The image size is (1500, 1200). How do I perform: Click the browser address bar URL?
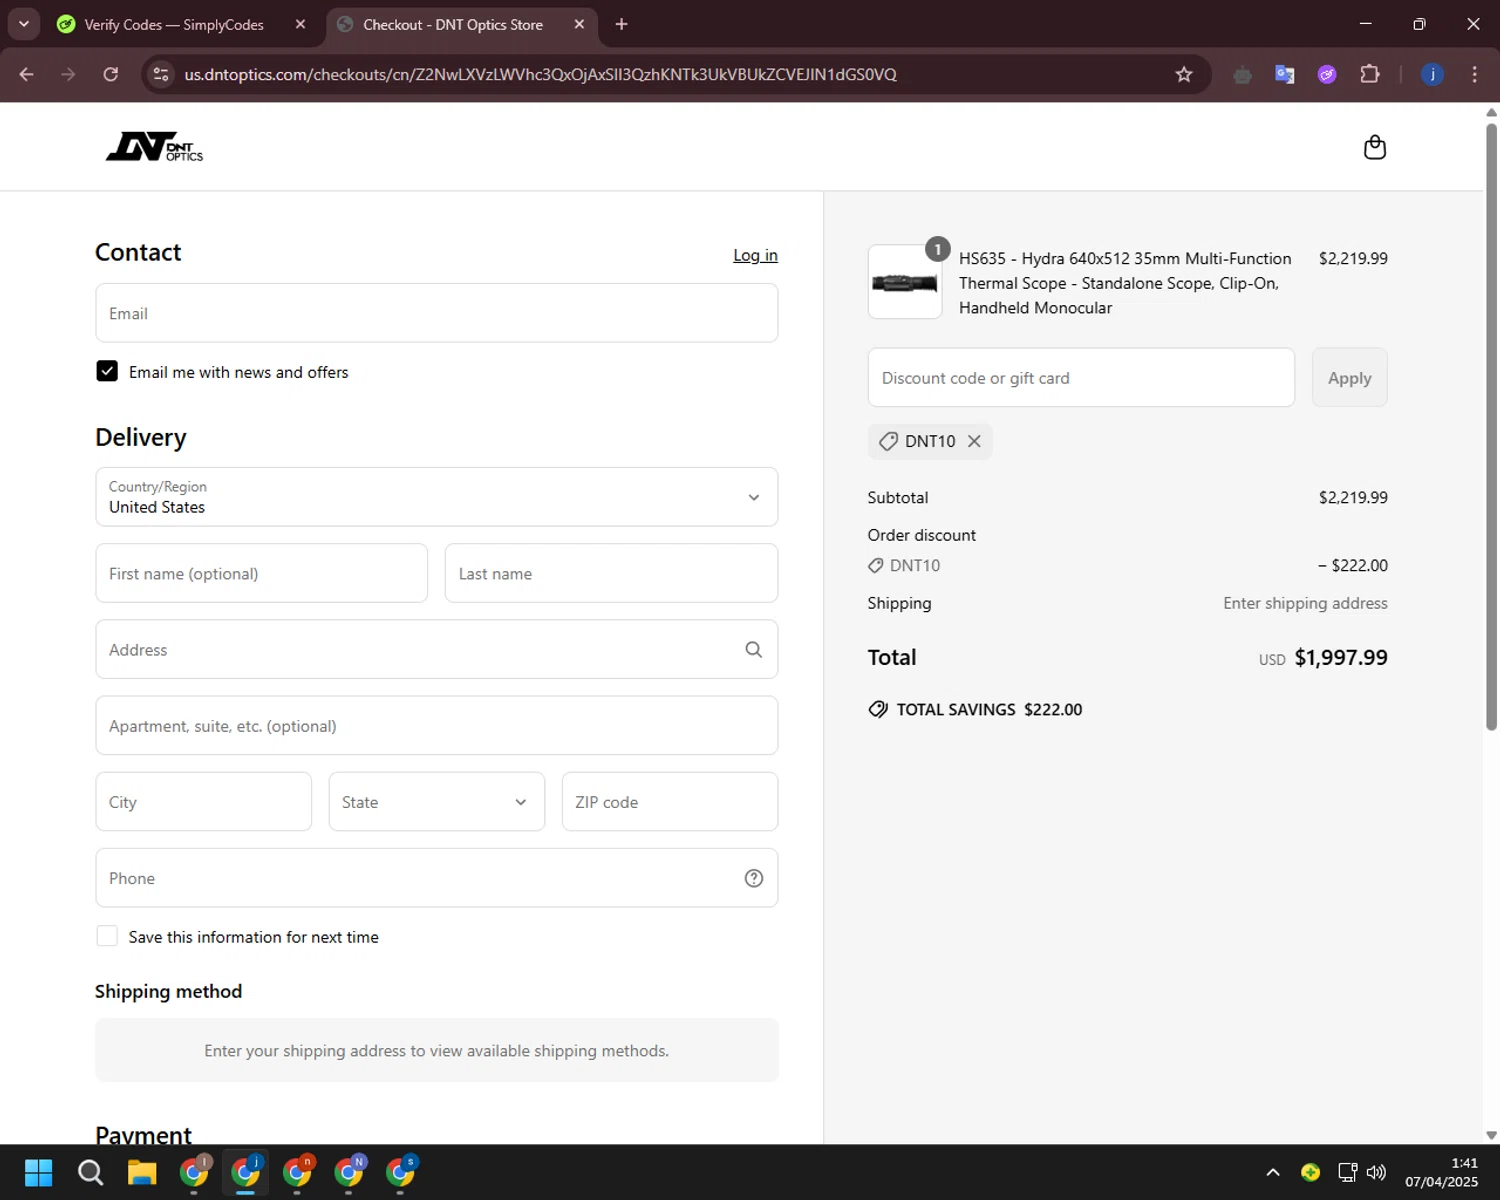click(x=540, y=74)
